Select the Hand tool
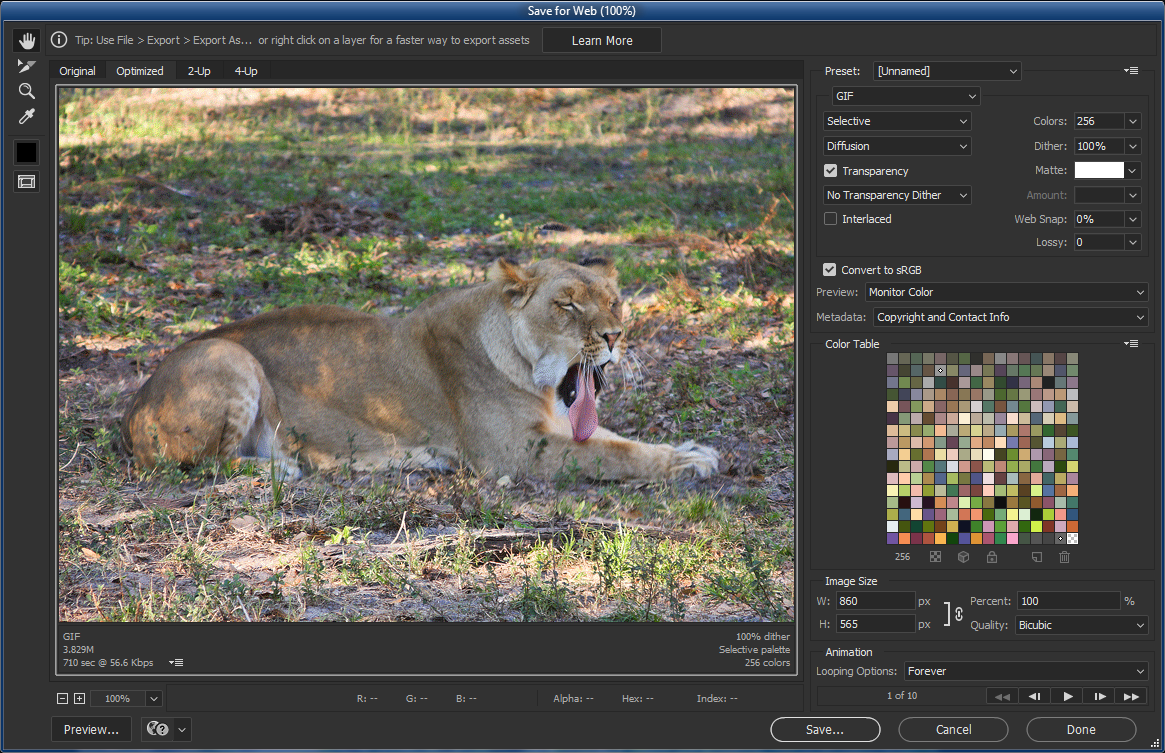Image resolution: width=1165 pixels, height=753 pixels. (26, 40)
